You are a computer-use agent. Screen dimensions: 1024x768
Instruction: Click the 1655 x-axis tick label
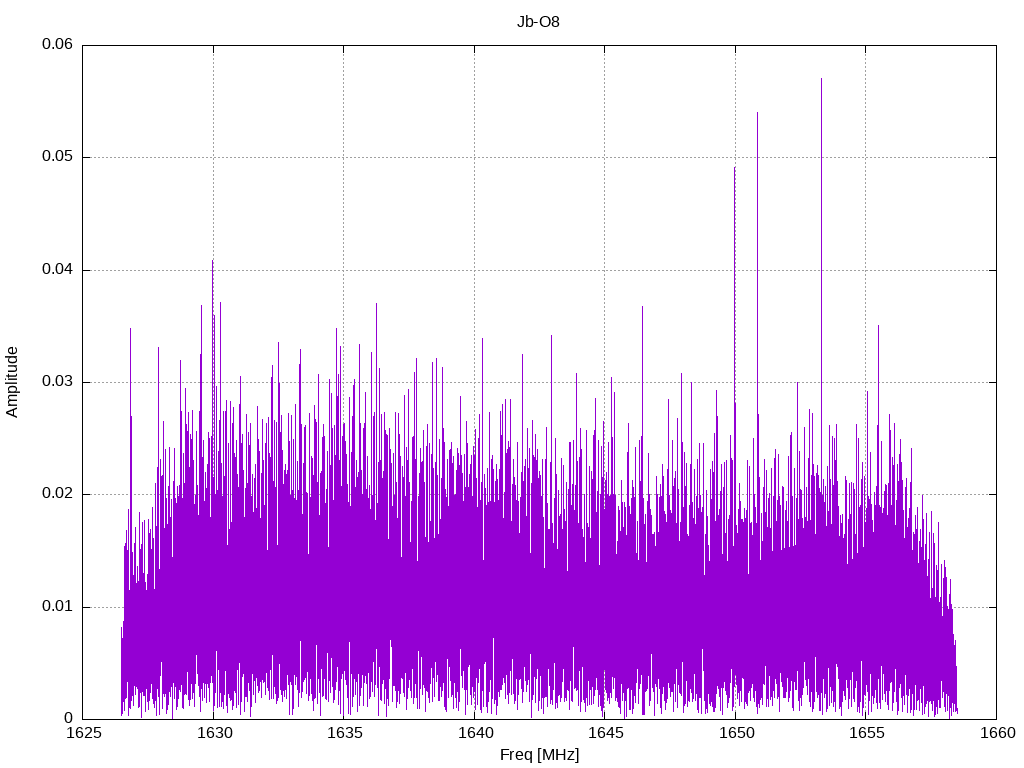866,733
